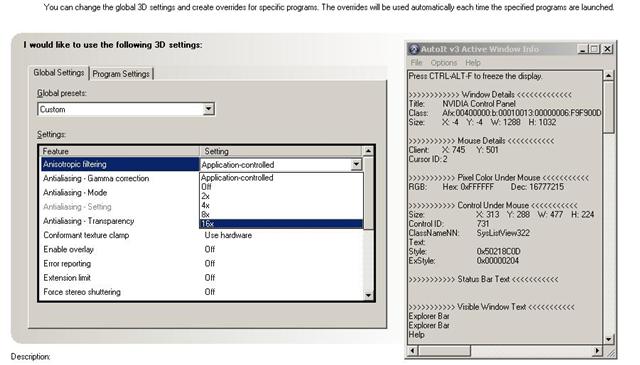The image size is (640, 365).
Task: Pick Application-controlled from the dropdown list
Action: [281, 178]
